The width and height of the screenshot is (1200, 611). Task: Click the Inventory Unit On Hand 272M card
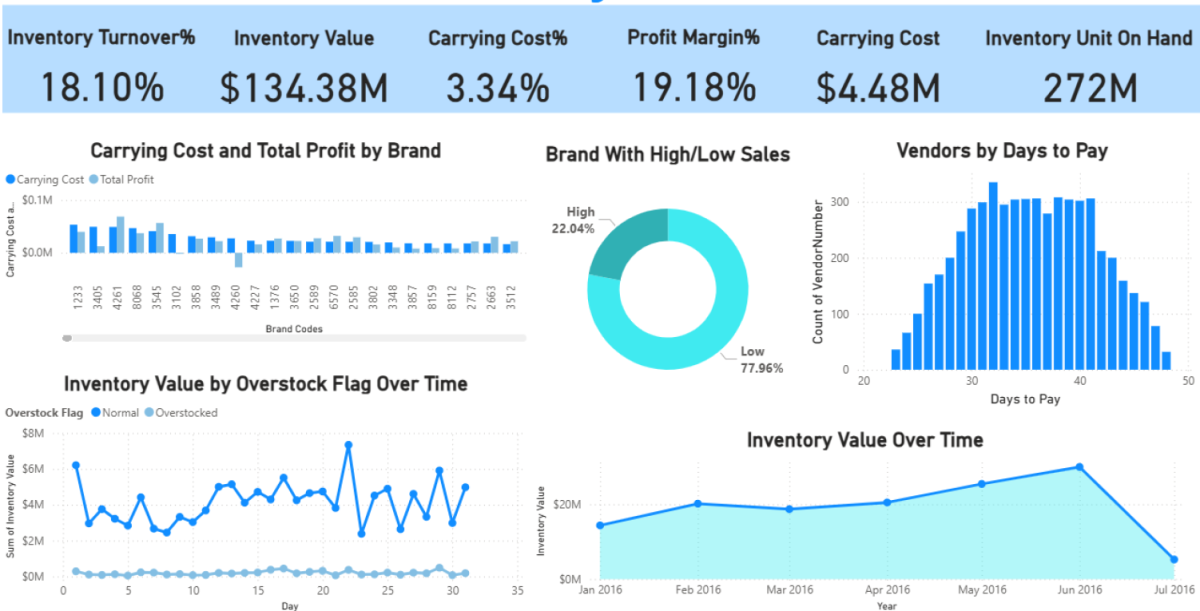coord(1089,88)
